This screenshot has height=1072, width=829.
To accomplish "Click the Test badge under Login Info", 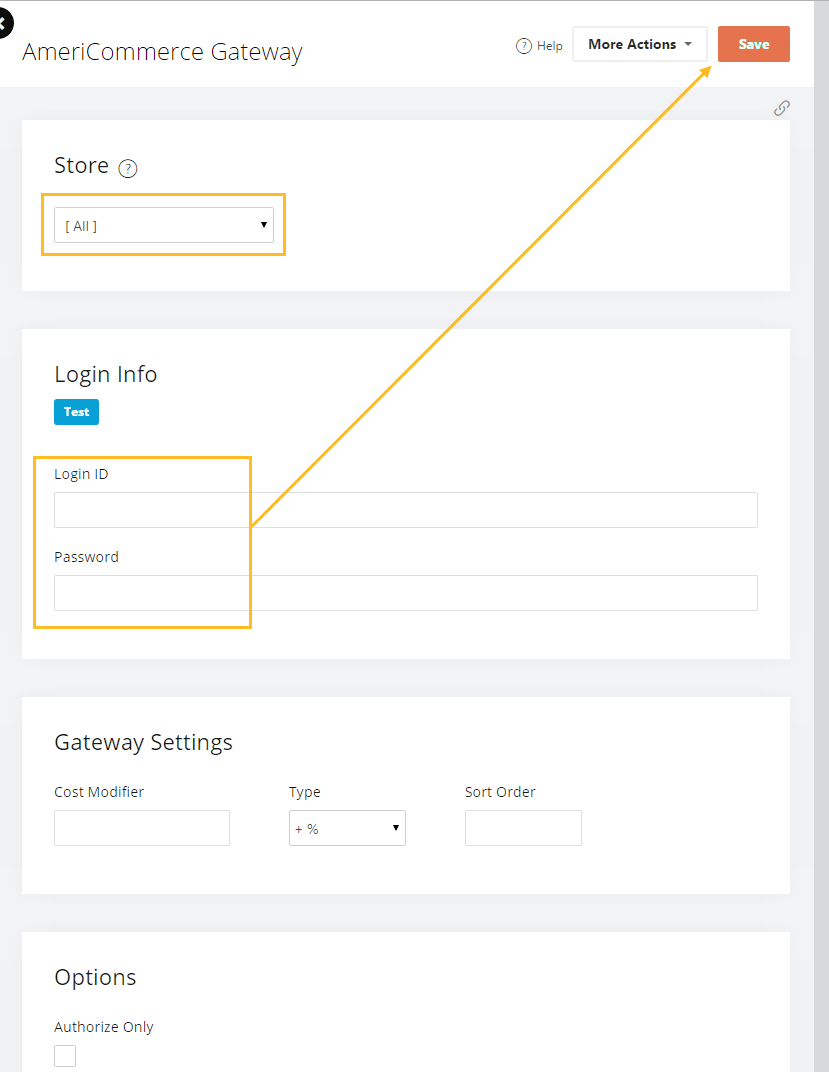I will click(76, 411).
